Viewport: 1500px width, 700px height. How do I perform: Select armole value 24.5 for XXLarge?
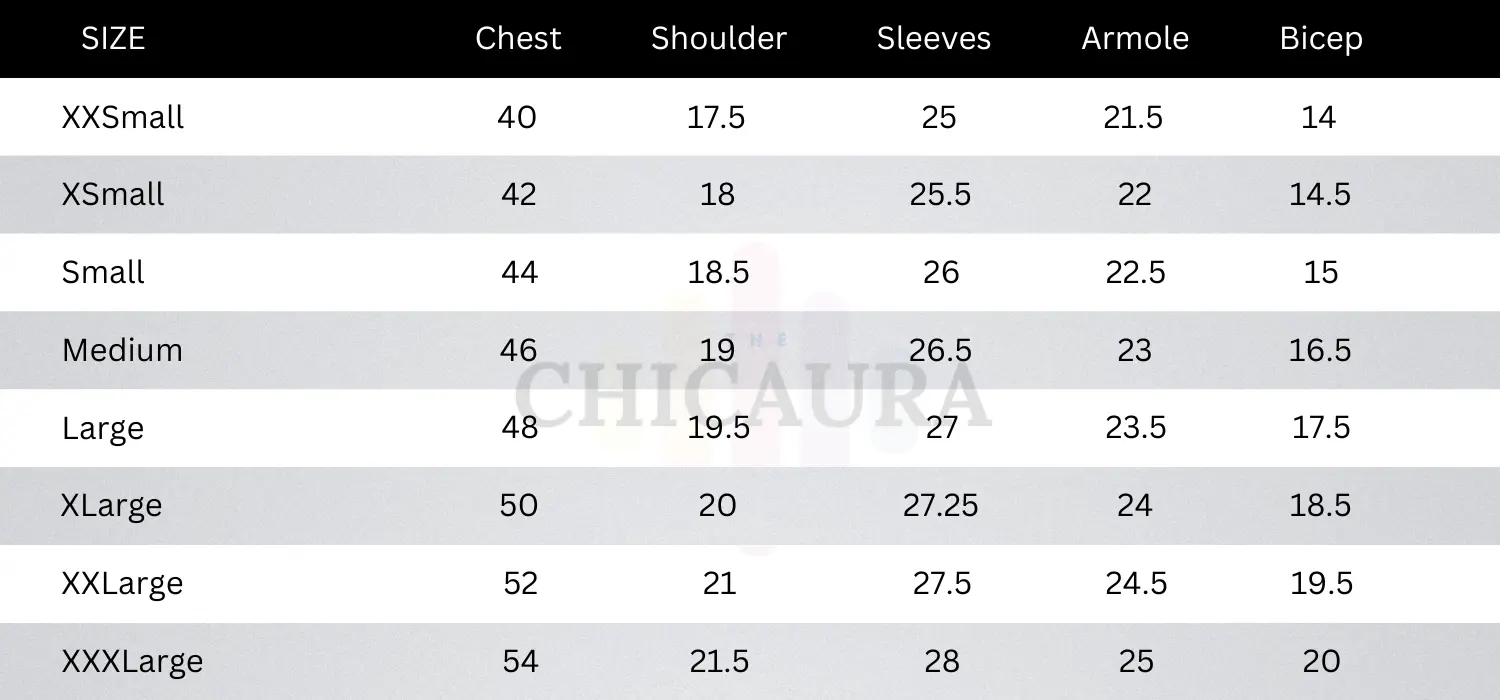click(1136, 583)
